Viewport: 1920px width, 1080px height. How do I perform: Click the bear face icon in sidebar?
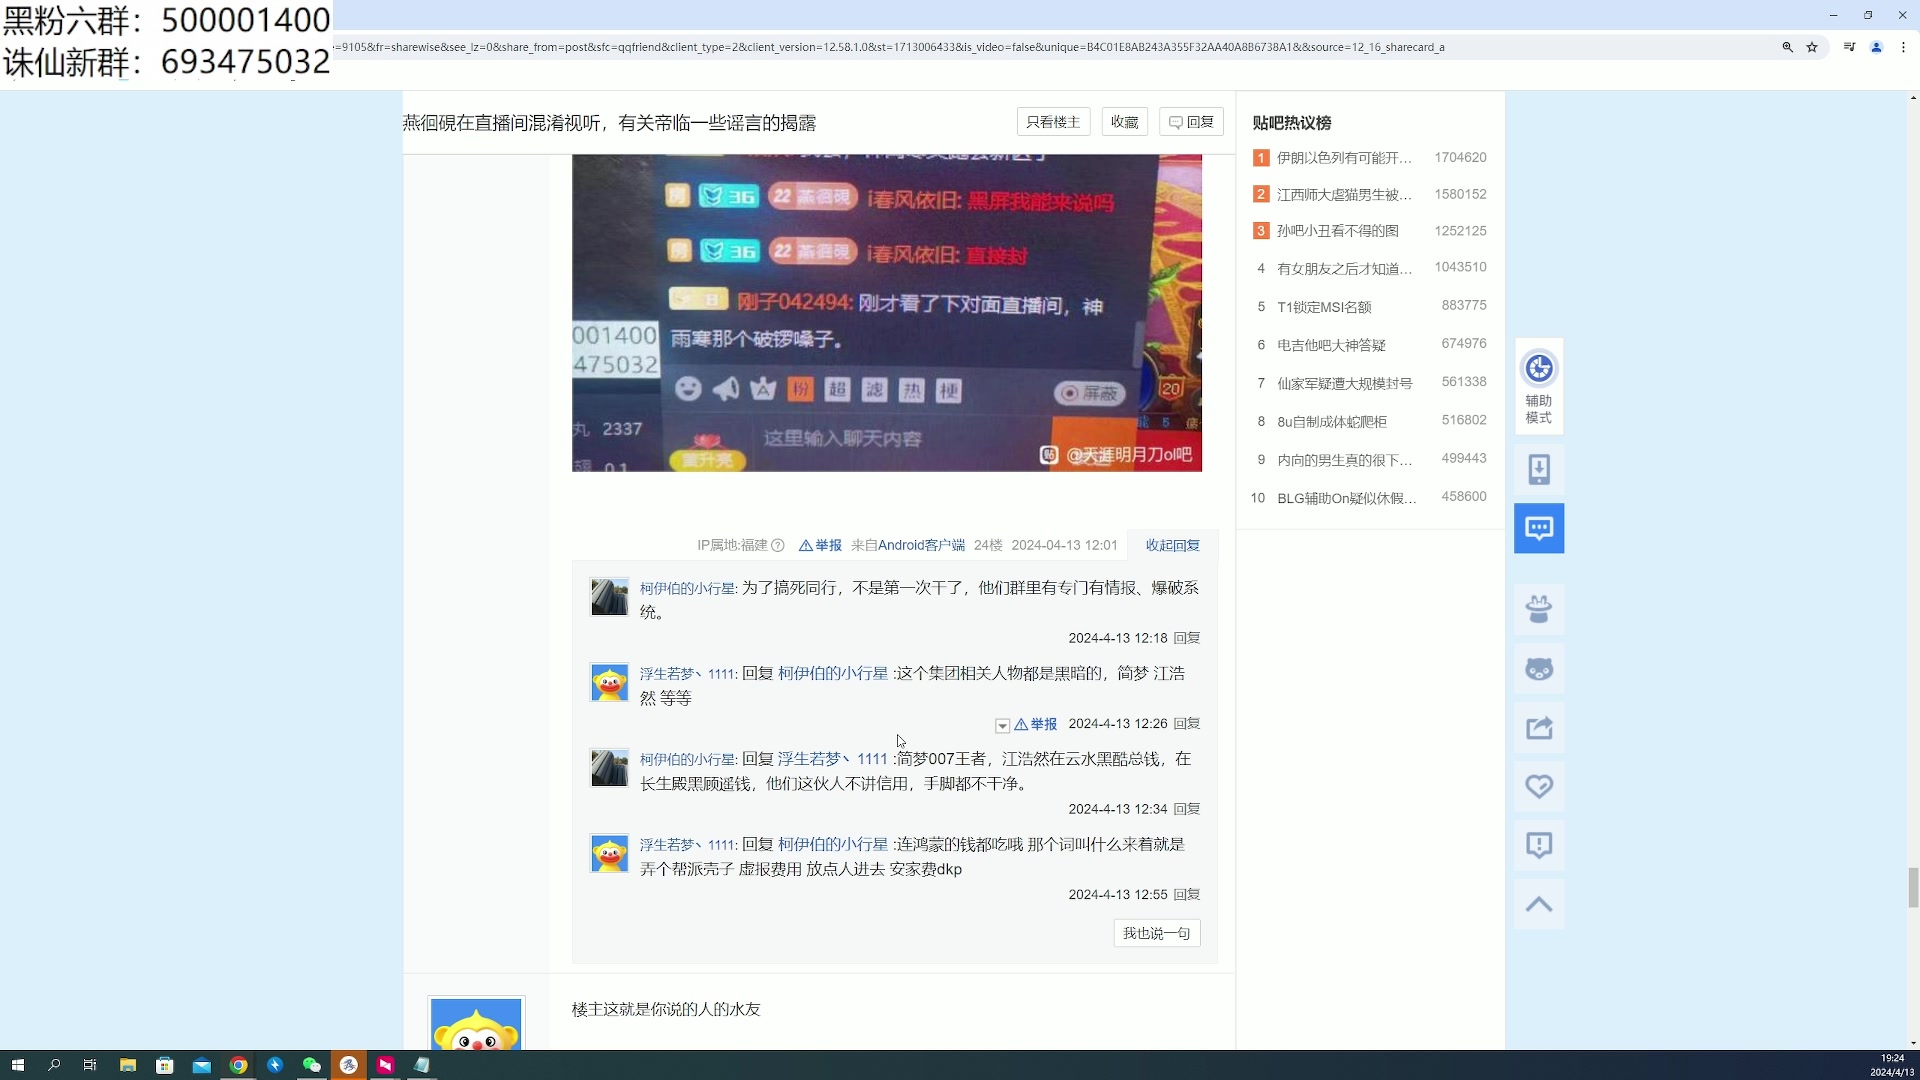[1538, 669]
